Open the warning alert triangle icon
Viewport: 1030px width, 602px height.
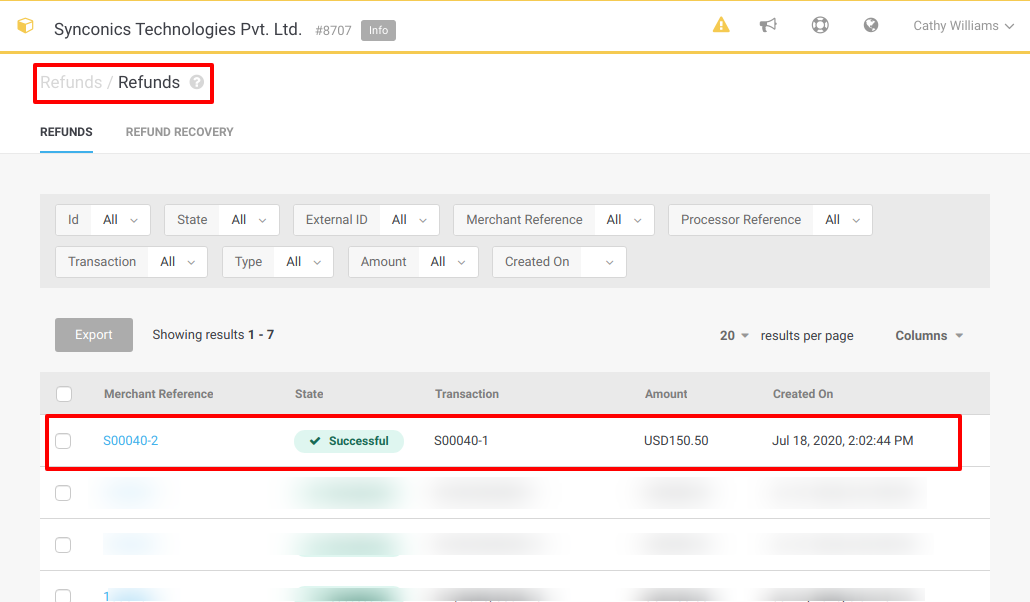(721, 26)
